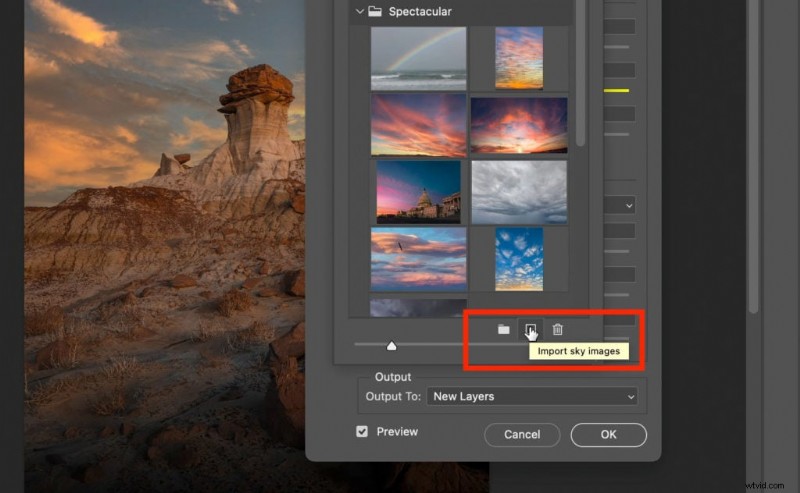The image size is (800, 493).
Task: Choose the rainbow over ocean sky thumbnail
Action: 418,59
